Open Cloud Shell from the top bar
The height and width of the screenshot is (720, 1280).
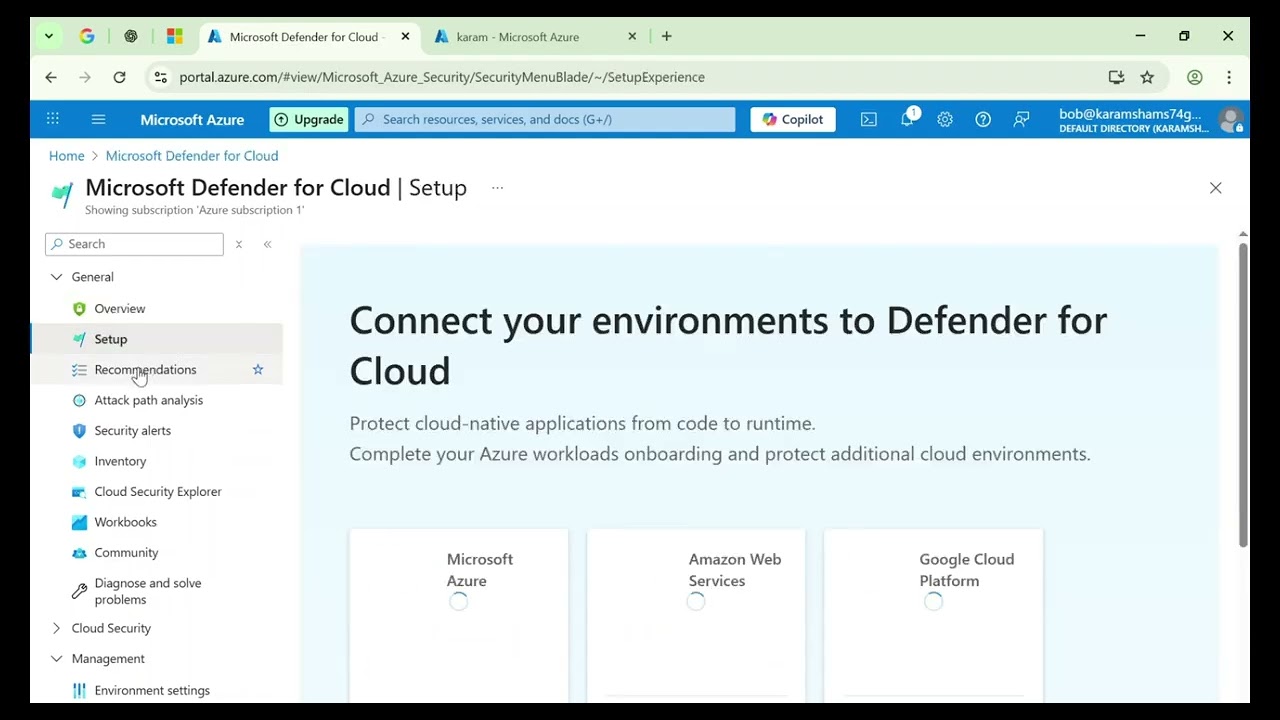point(869,119)
